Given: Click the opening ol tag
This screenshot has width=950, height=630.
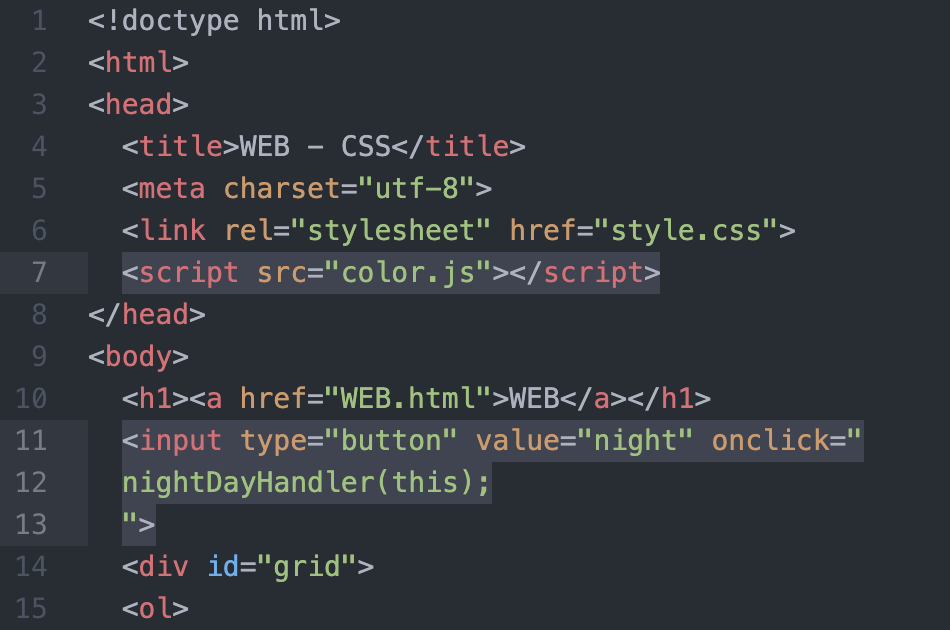Looking at the screenshot, I should pos(156,609).
